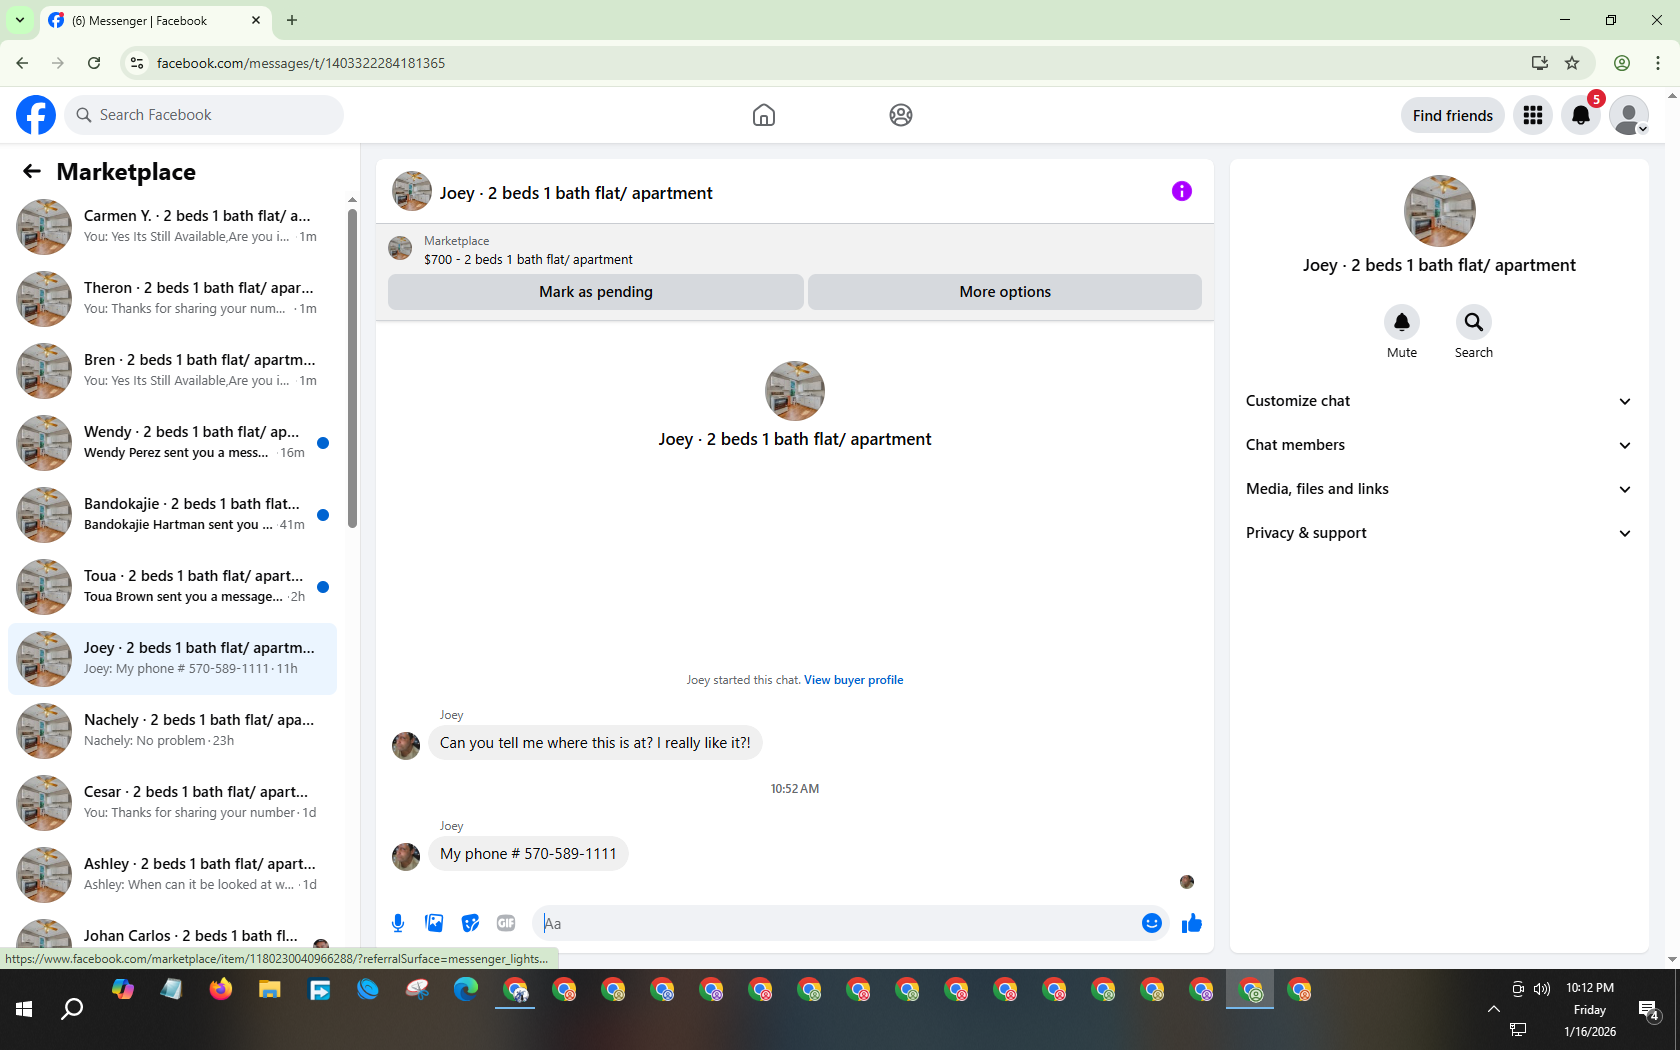The height and width of the screenshot is (1050, 1680).
Task: Click the install app icon in address bar
Action: tap(1540, 63)
